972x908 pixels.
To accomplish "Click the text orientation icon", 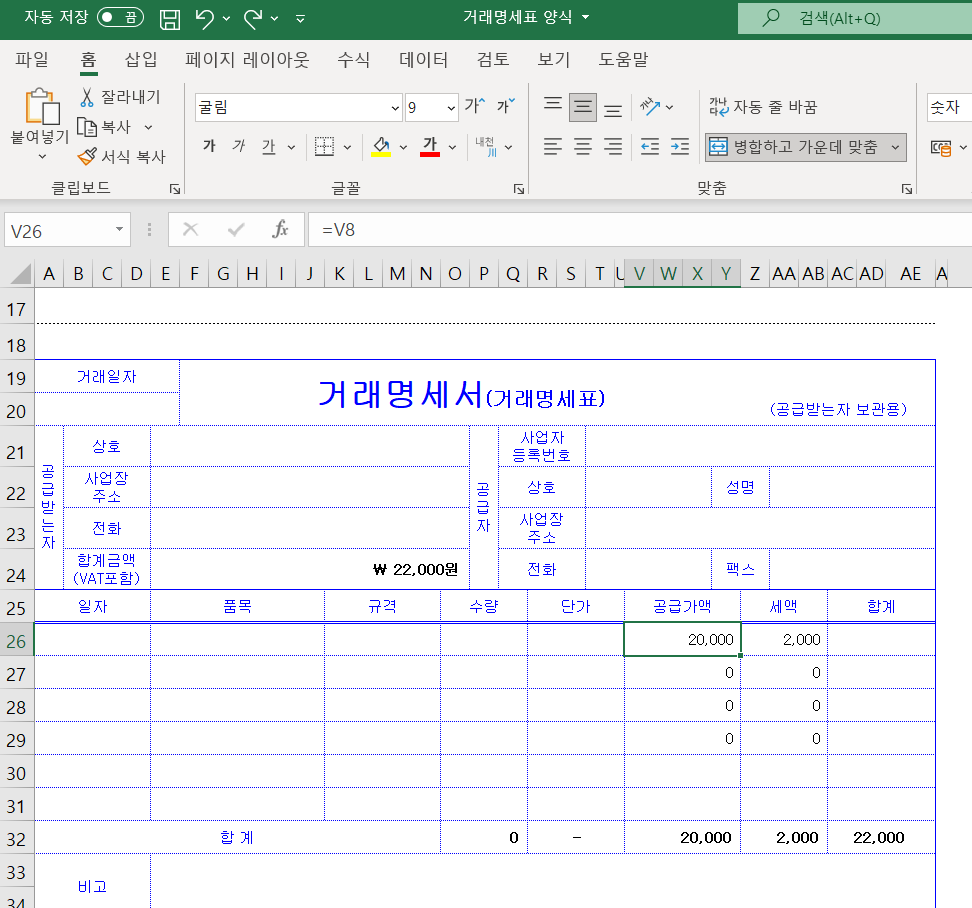I will (650, 106).
